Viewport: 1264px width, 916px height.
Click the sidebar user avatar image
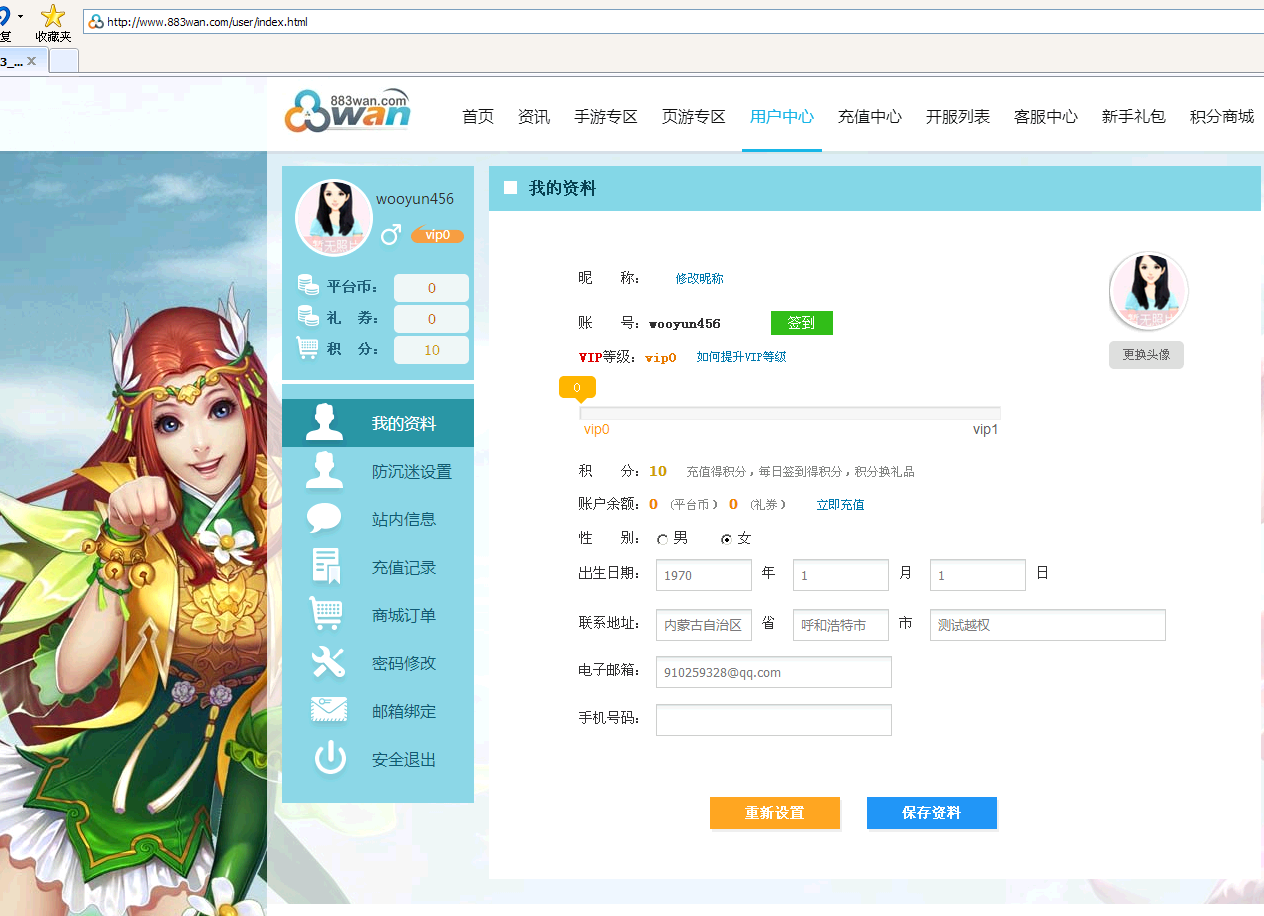click(x=334, y=218)
